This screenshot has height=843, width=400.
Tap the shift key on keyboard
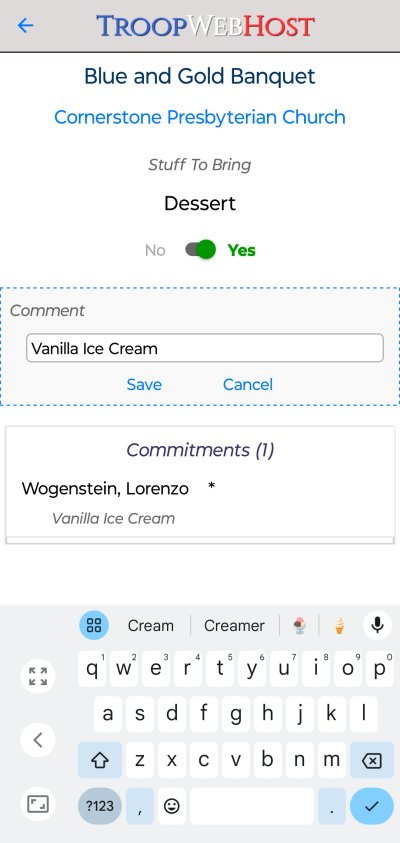100,760
